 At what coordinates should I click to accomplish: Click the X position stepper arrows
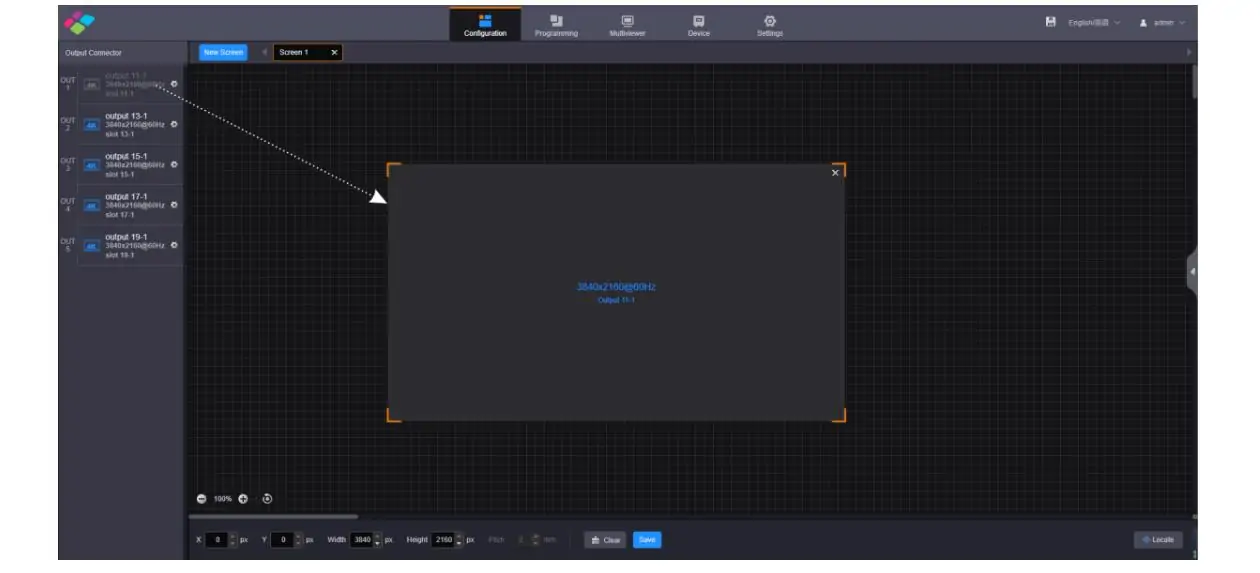coord(234,540)
